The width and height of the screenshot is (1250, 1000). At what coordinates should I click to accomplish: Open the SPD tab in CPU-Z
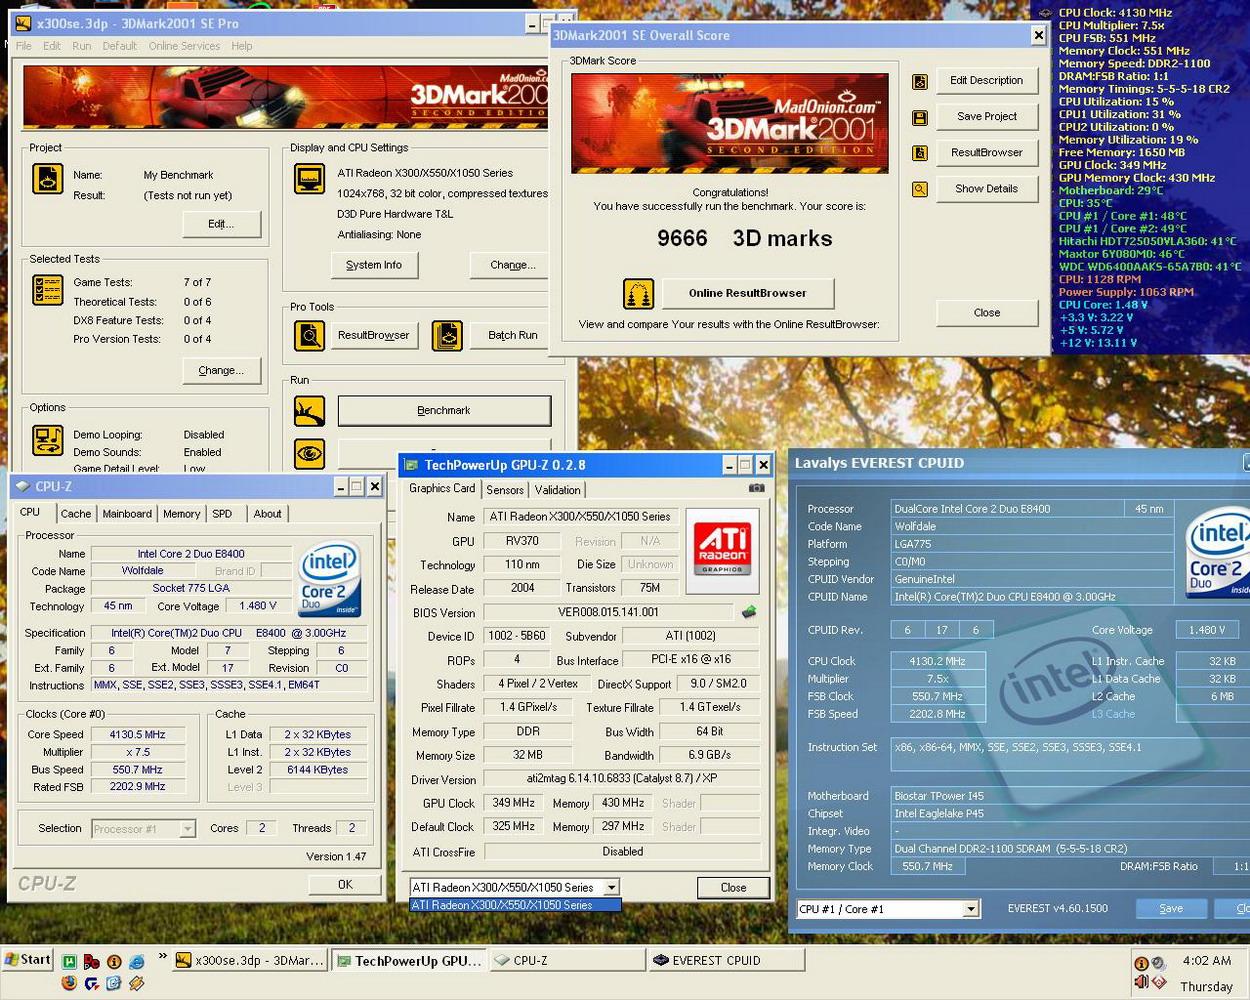[222, 514]
